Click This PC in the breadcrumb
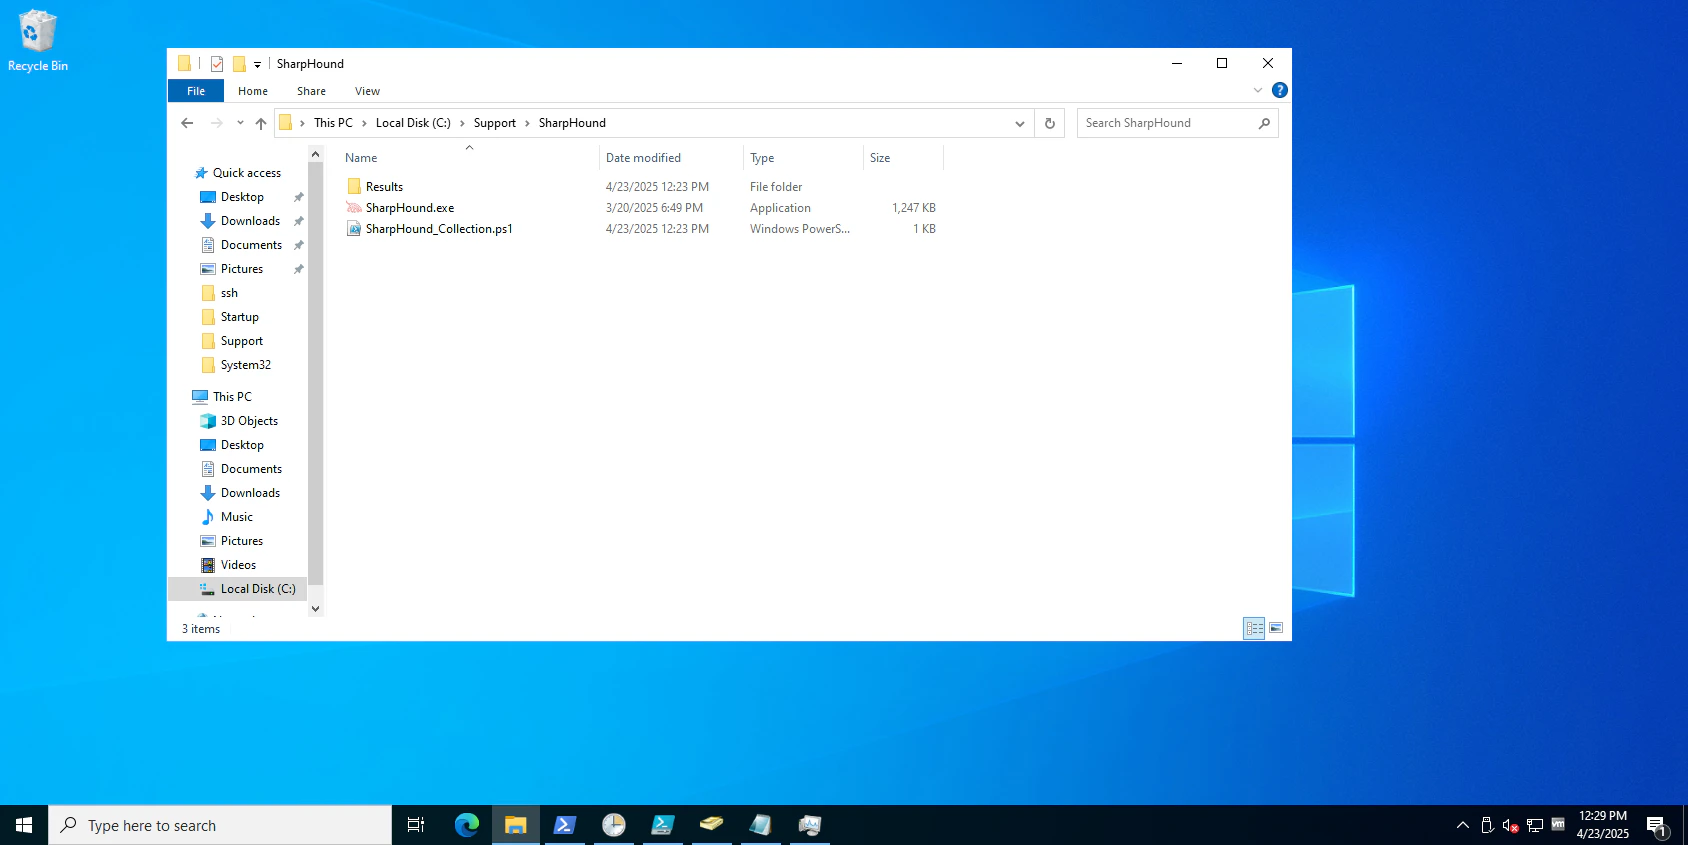The width and height of the screenshot is (1688, 845). (333, 123)
